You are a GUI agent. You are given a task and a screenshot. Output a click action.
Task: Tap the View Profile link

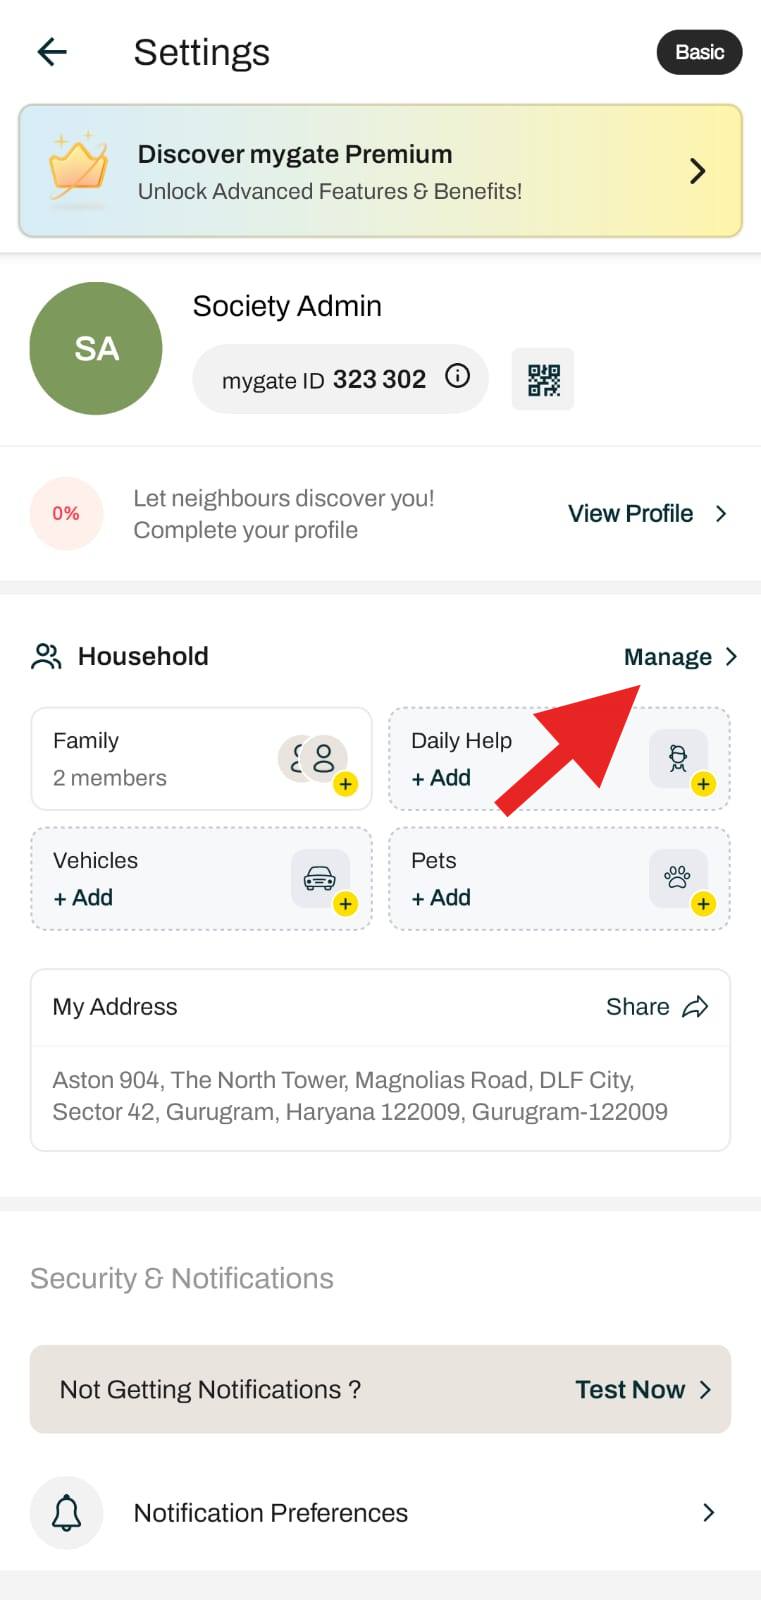pos(631,513)
